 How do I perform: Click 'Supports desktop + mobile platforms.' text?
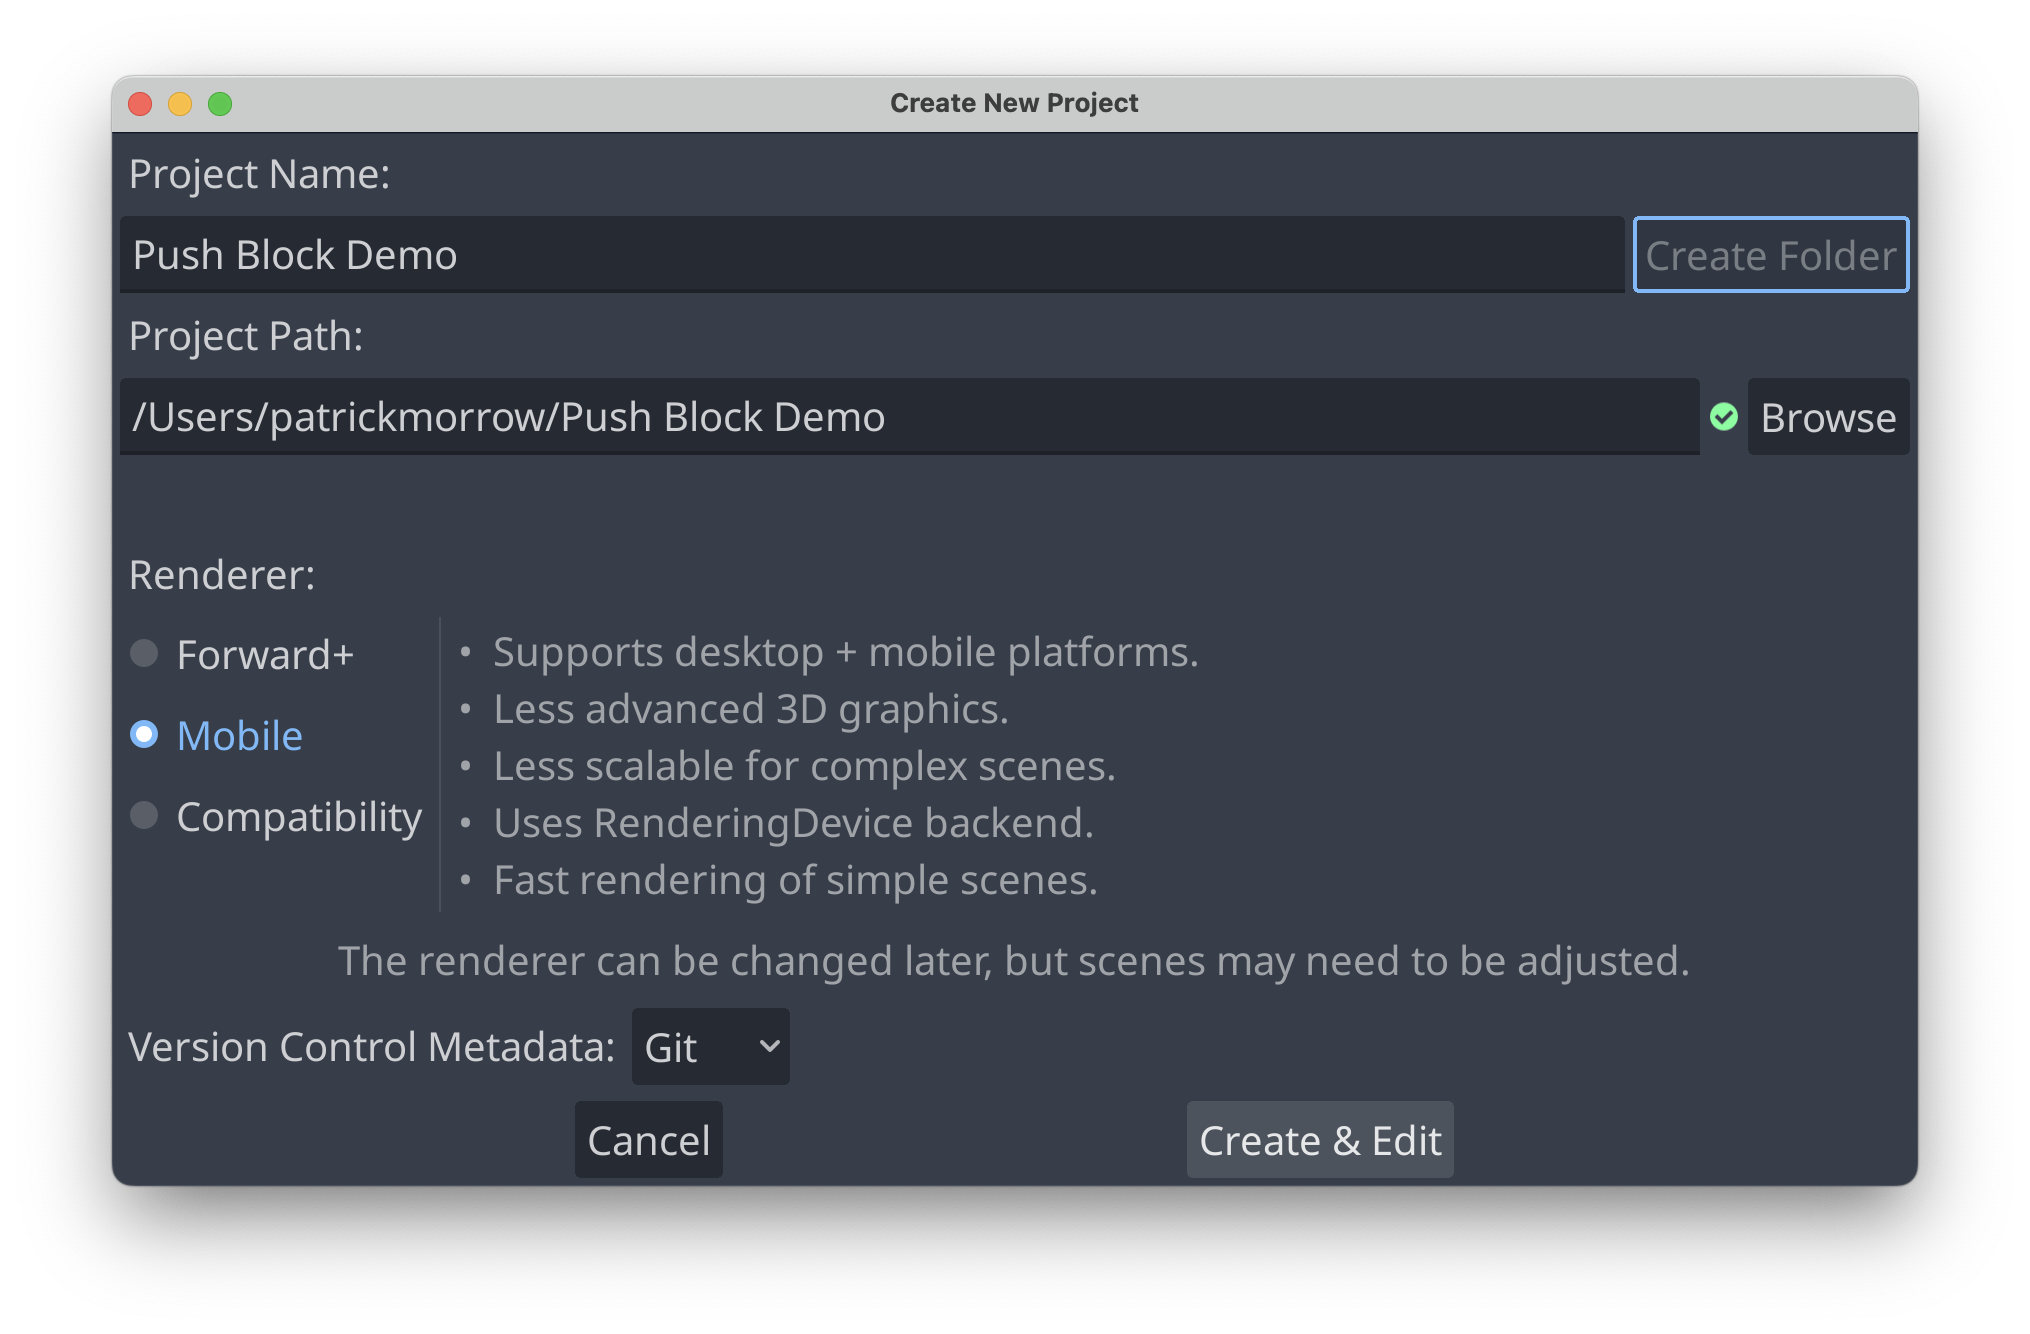coord(846,652)
